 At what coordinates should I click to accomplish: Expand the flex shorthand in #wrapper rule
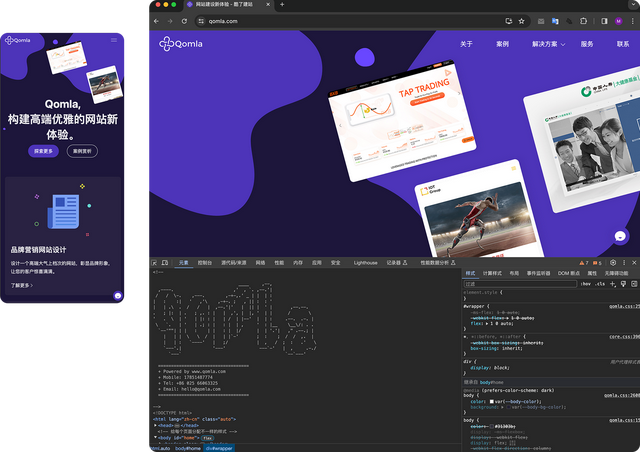486,324
